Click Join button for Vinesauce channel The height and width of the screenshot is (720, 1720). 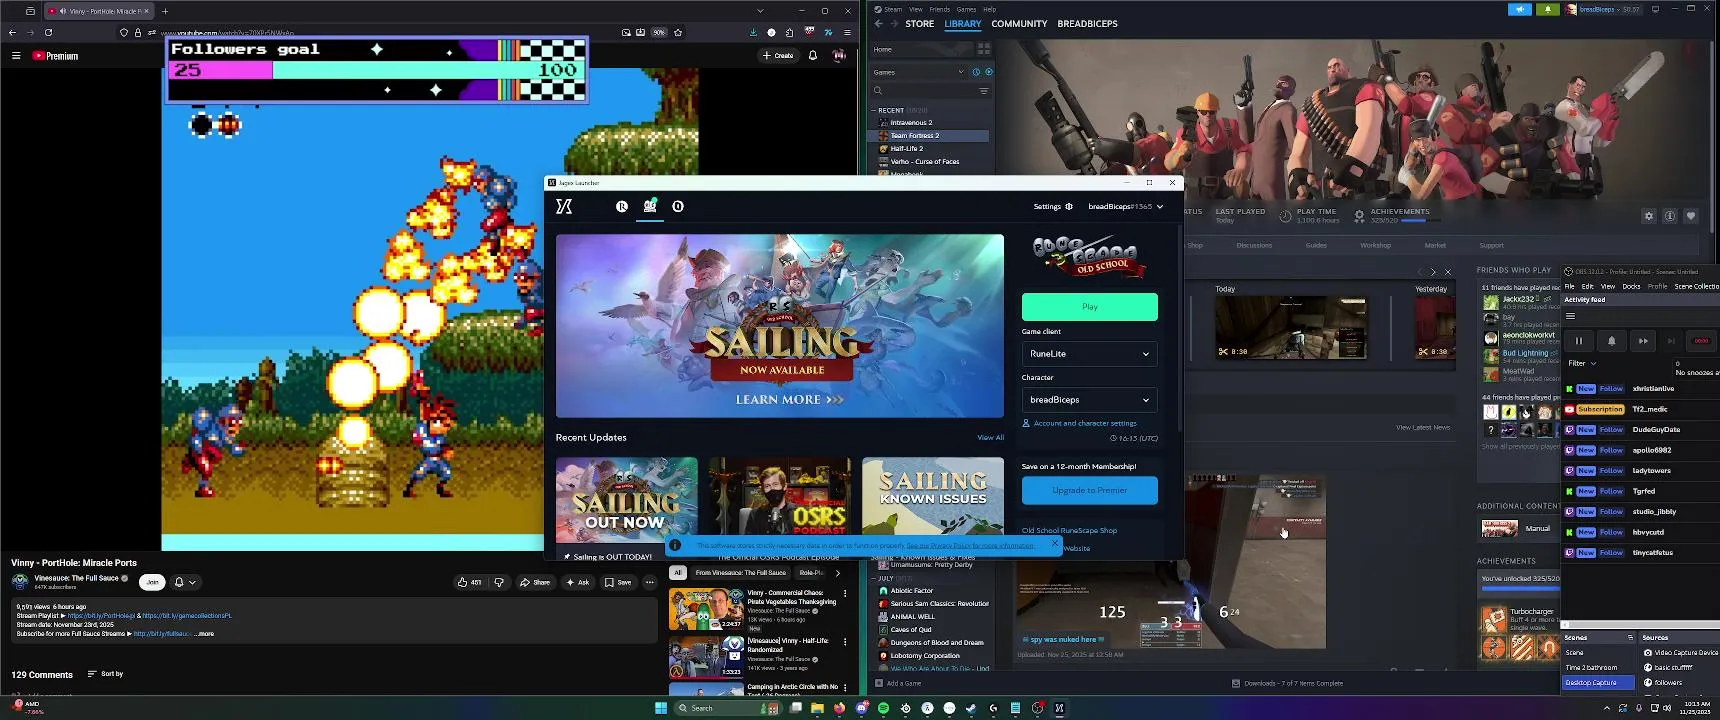(x=152, y=582)
